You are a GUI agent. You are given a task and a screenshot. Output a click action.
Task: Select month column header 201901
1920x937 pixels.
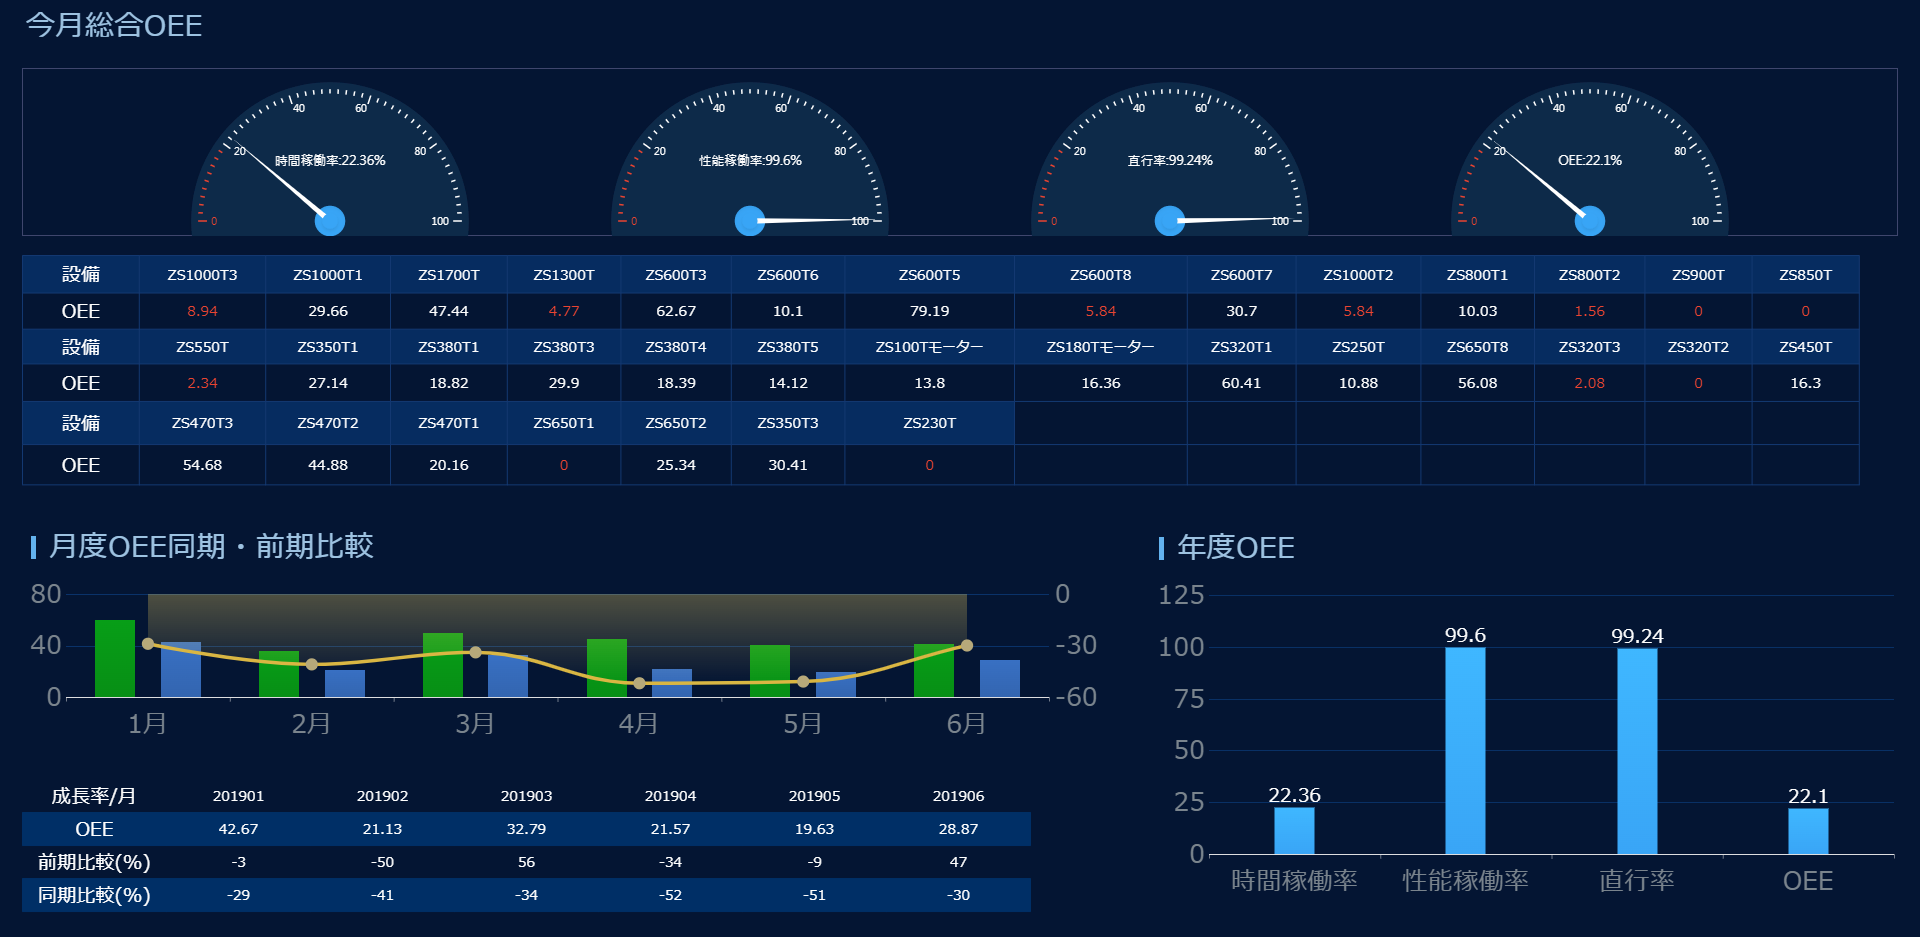pyautogui.click(x=239, y=796)
